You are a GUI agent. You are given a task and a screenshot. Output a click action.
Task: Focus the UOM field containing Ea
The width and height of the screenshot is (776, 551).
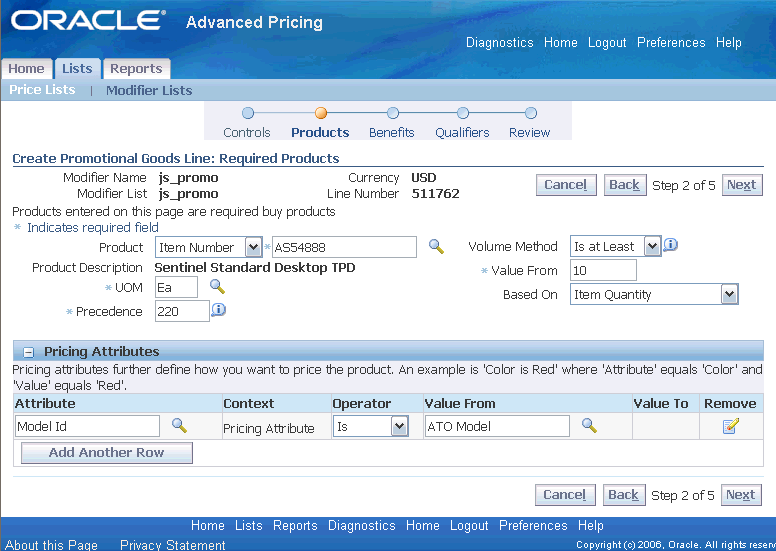(x=176, y=288)
